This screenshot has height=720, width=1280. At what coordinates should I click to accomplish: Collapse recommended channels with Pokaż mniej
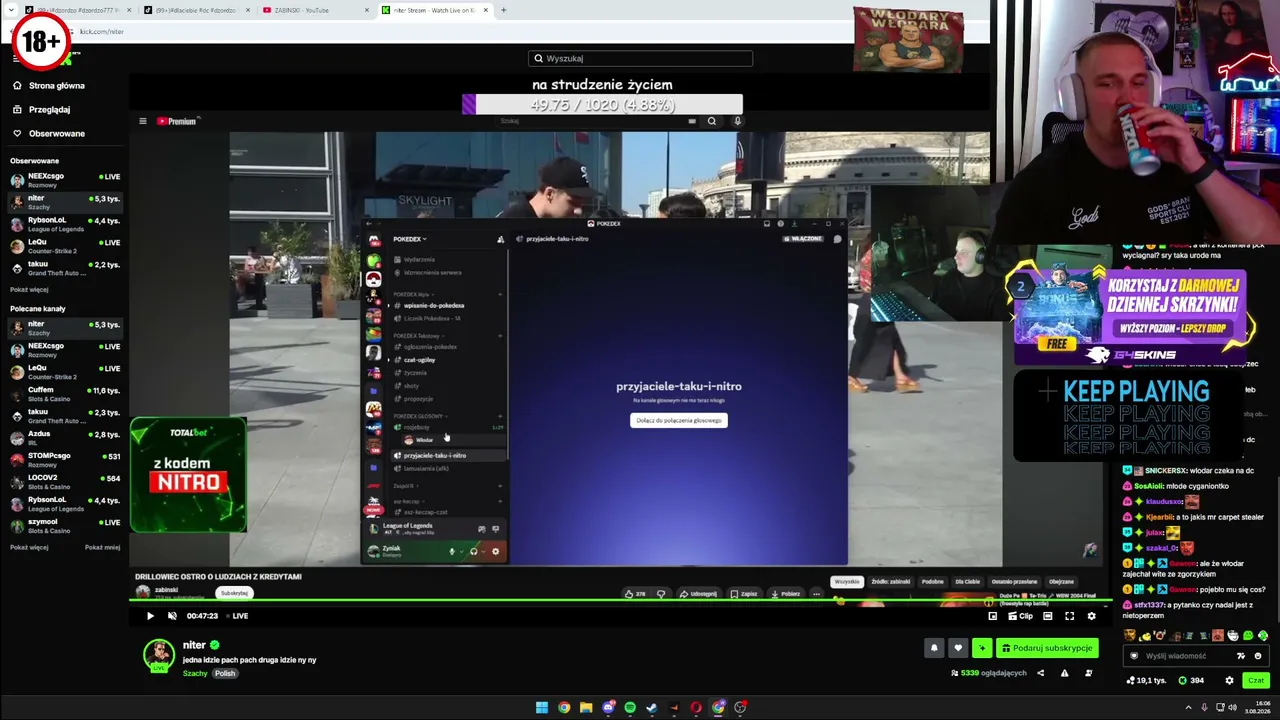(x=102, y=548)
